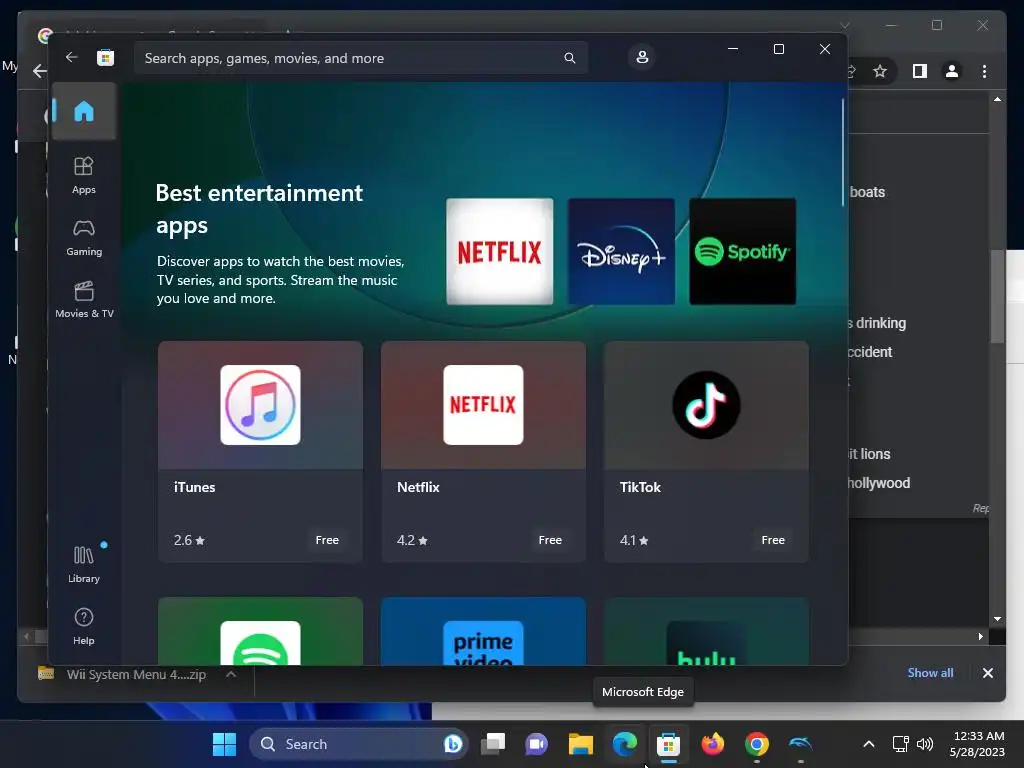Open the Hulu app card

pos(706,631)
